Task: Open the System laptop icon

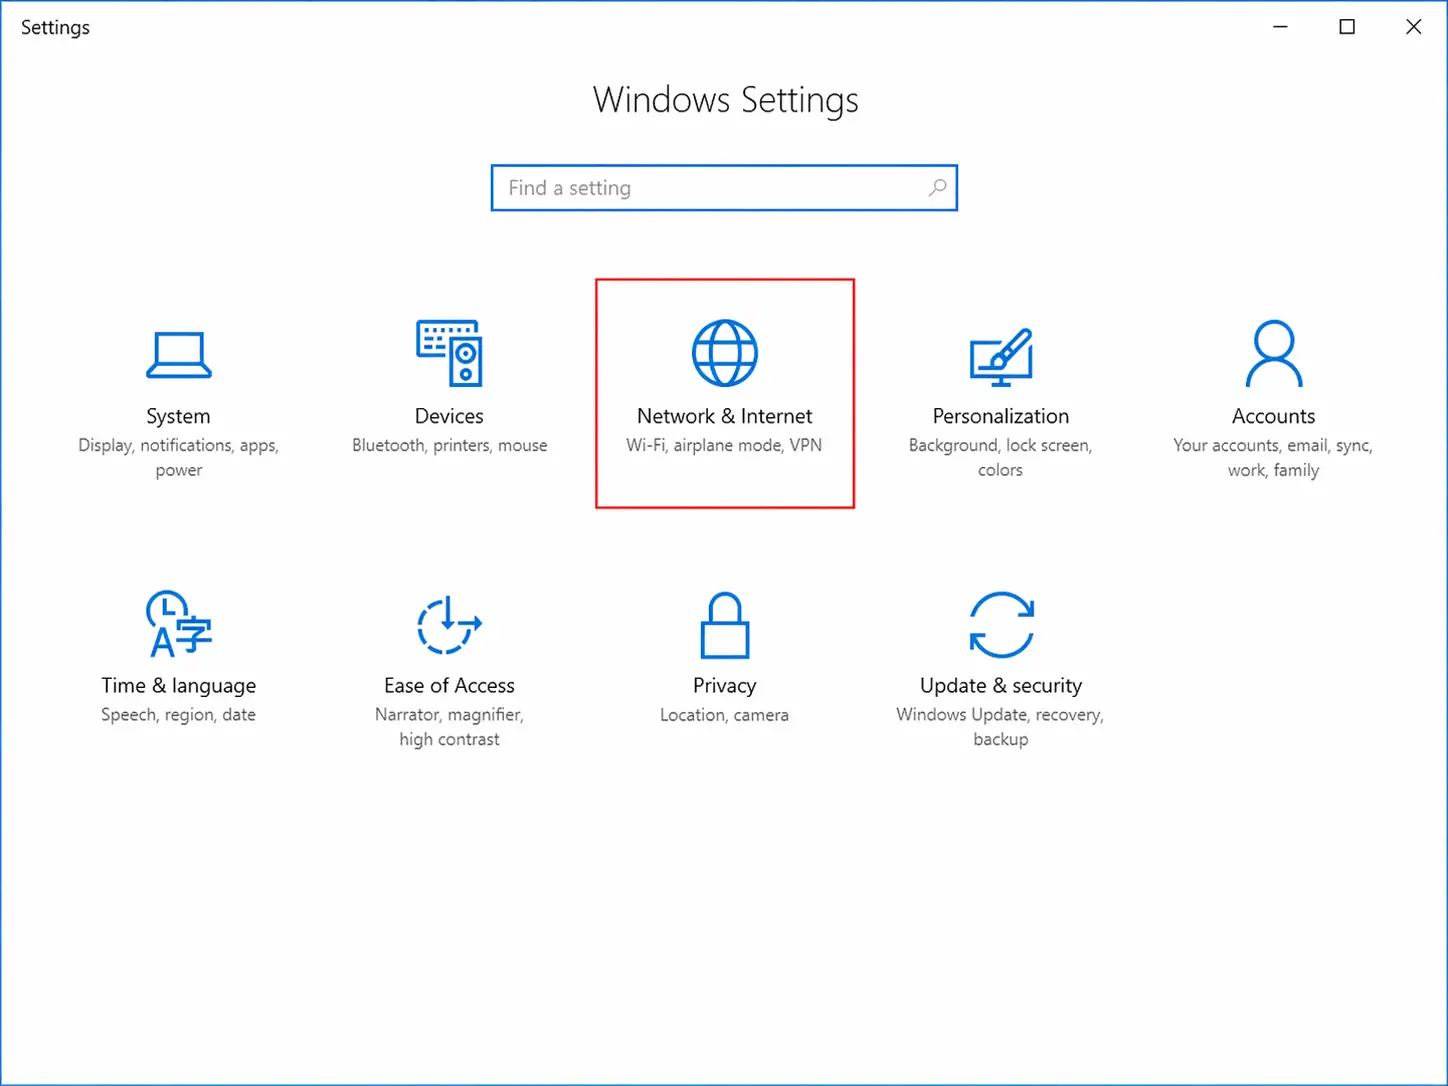Action: coord(178,355)
